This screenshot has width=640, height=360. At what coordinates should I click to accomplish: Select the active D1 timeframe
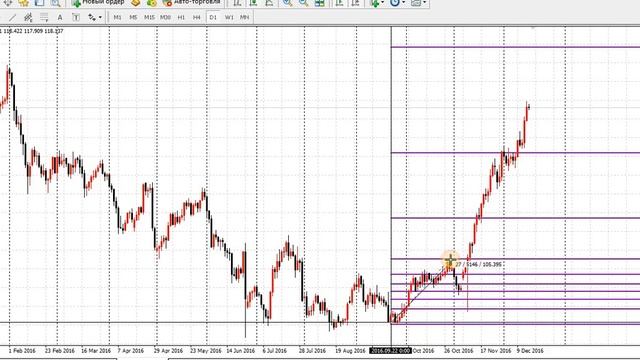(x=213, y=17)
